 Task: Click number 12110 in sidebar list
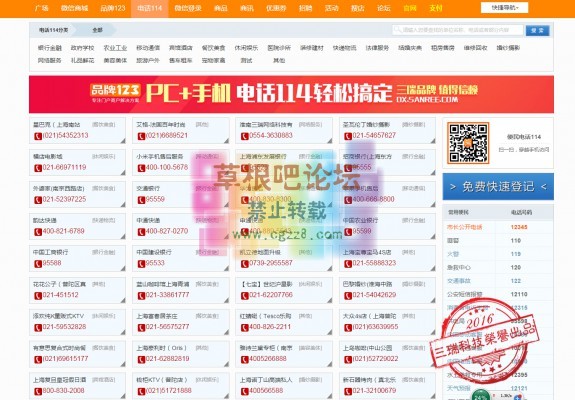pos(519,294)
